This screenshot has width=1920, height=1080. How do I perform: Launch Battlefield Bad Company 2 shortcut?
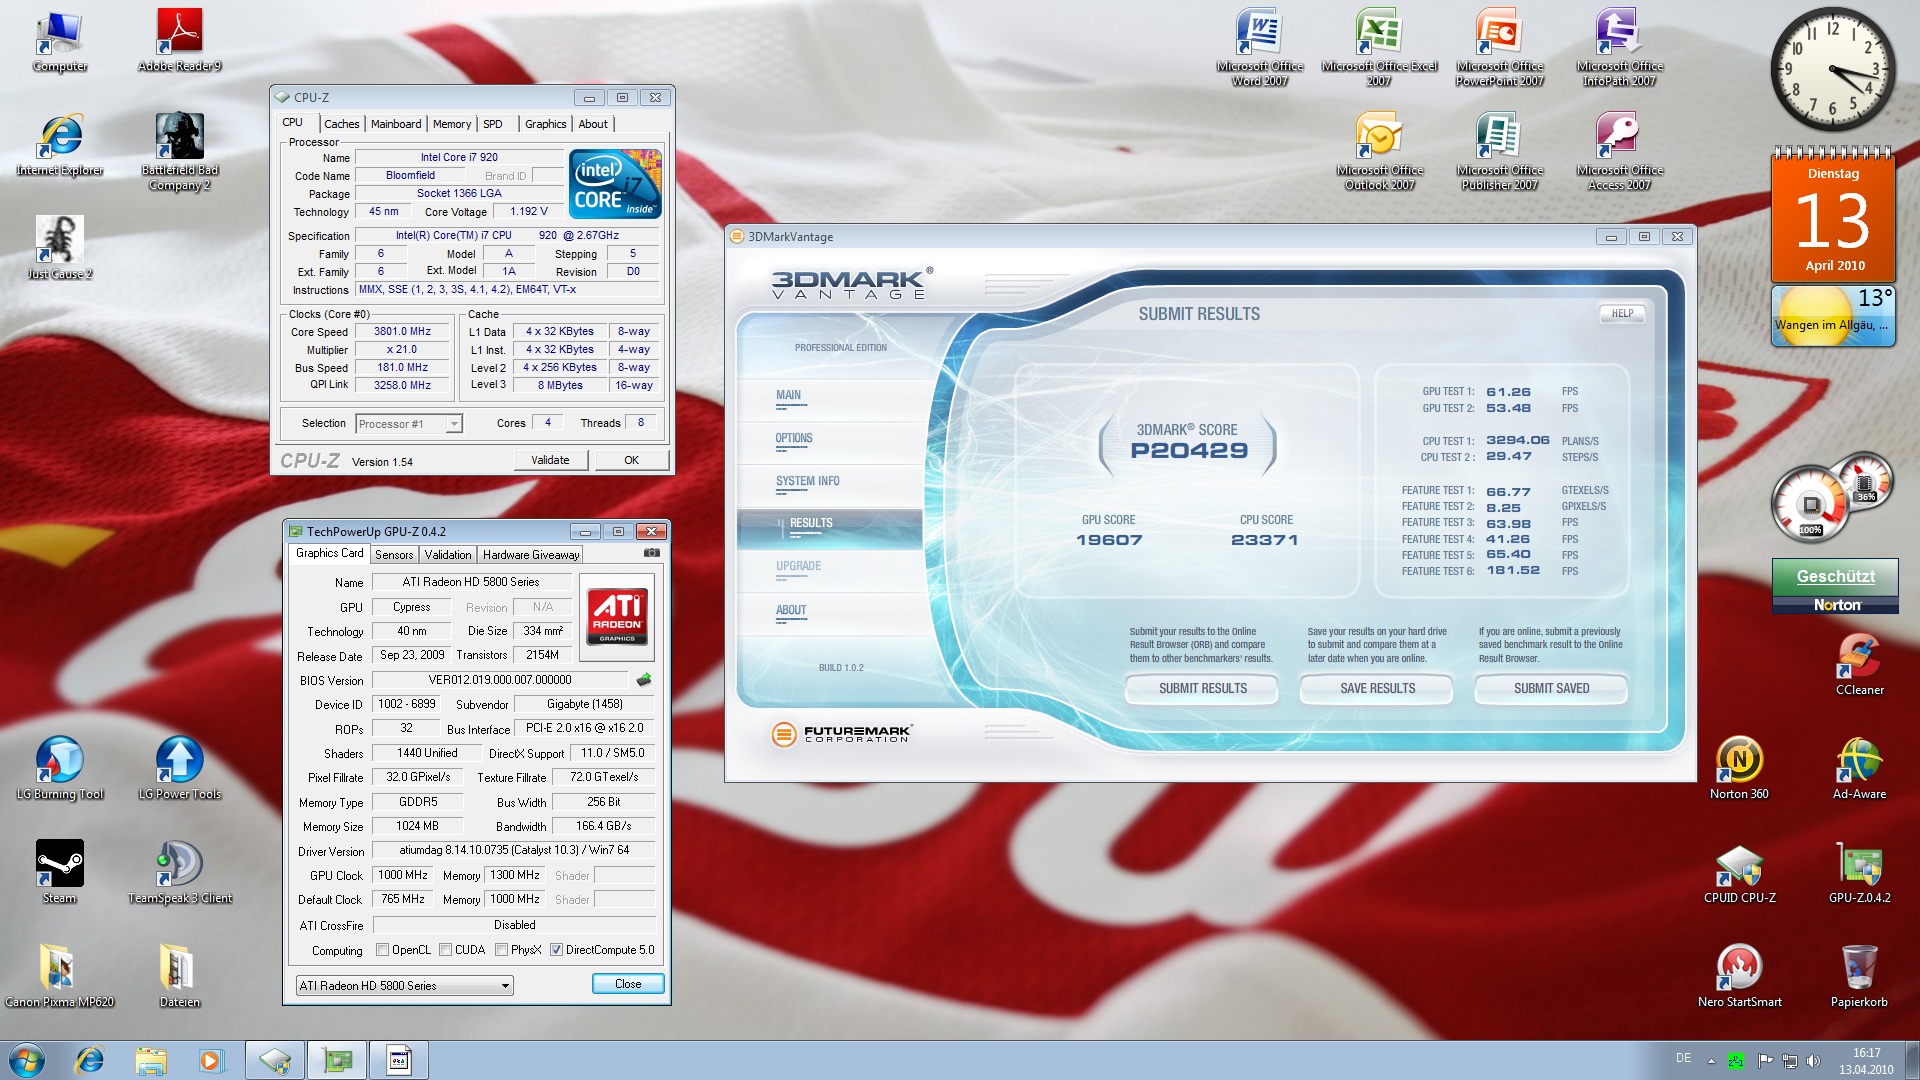(180, 152)
